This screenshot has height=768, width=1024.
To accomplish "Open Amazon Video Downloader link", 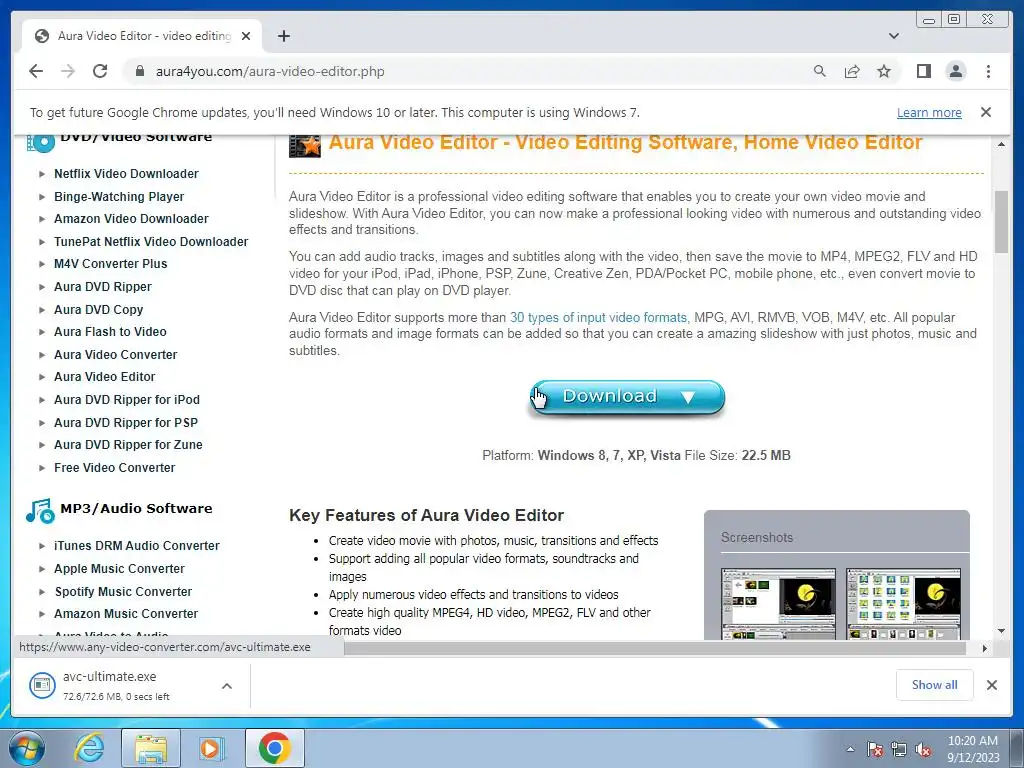I will pos(131,219).
